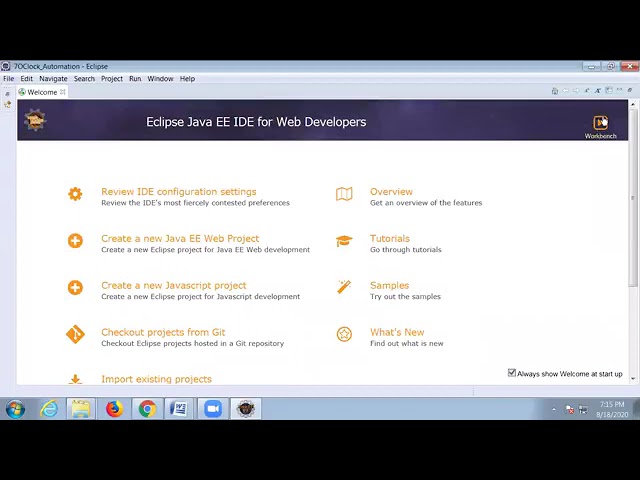This screenshot has height=480, width=640.
Task: Click Eclipse logo in welcome banner
Action: (35, 120)
